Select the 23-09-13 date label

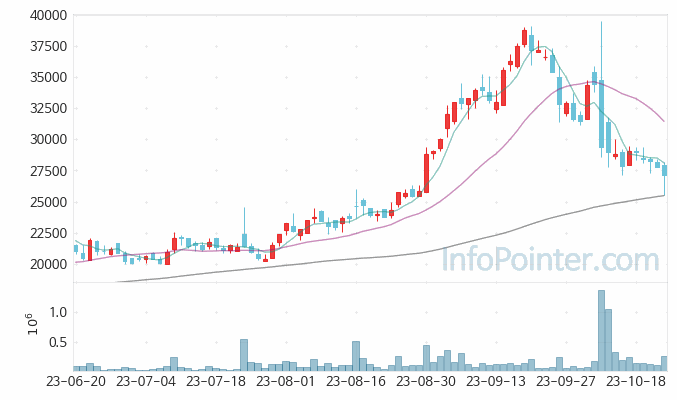pyautogui.click(x=496, y=382)
